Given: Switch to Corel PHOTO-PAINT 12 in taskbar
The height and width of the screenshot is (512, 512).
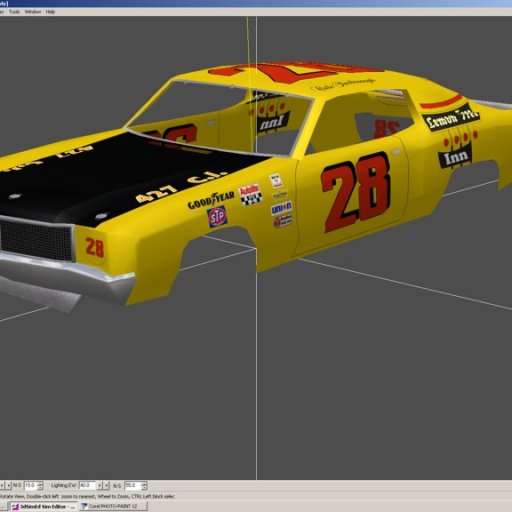Looking at the screenshot, I should pos(113,506).
